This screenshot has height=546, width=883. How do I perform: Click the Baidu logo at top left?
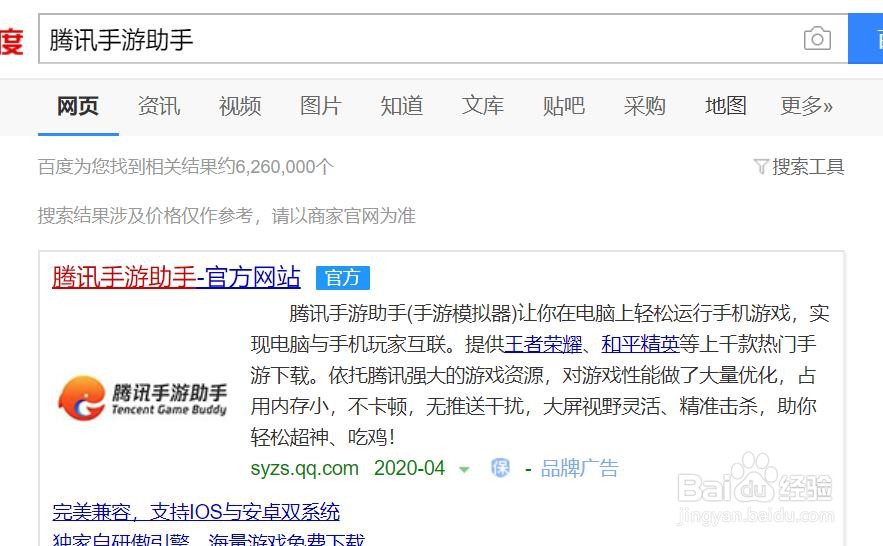point(12,42)
